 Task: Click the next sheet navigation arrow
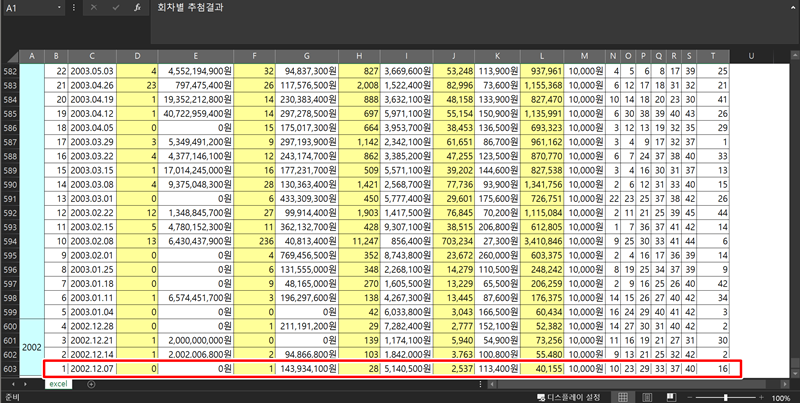click(x=26, y=384)
